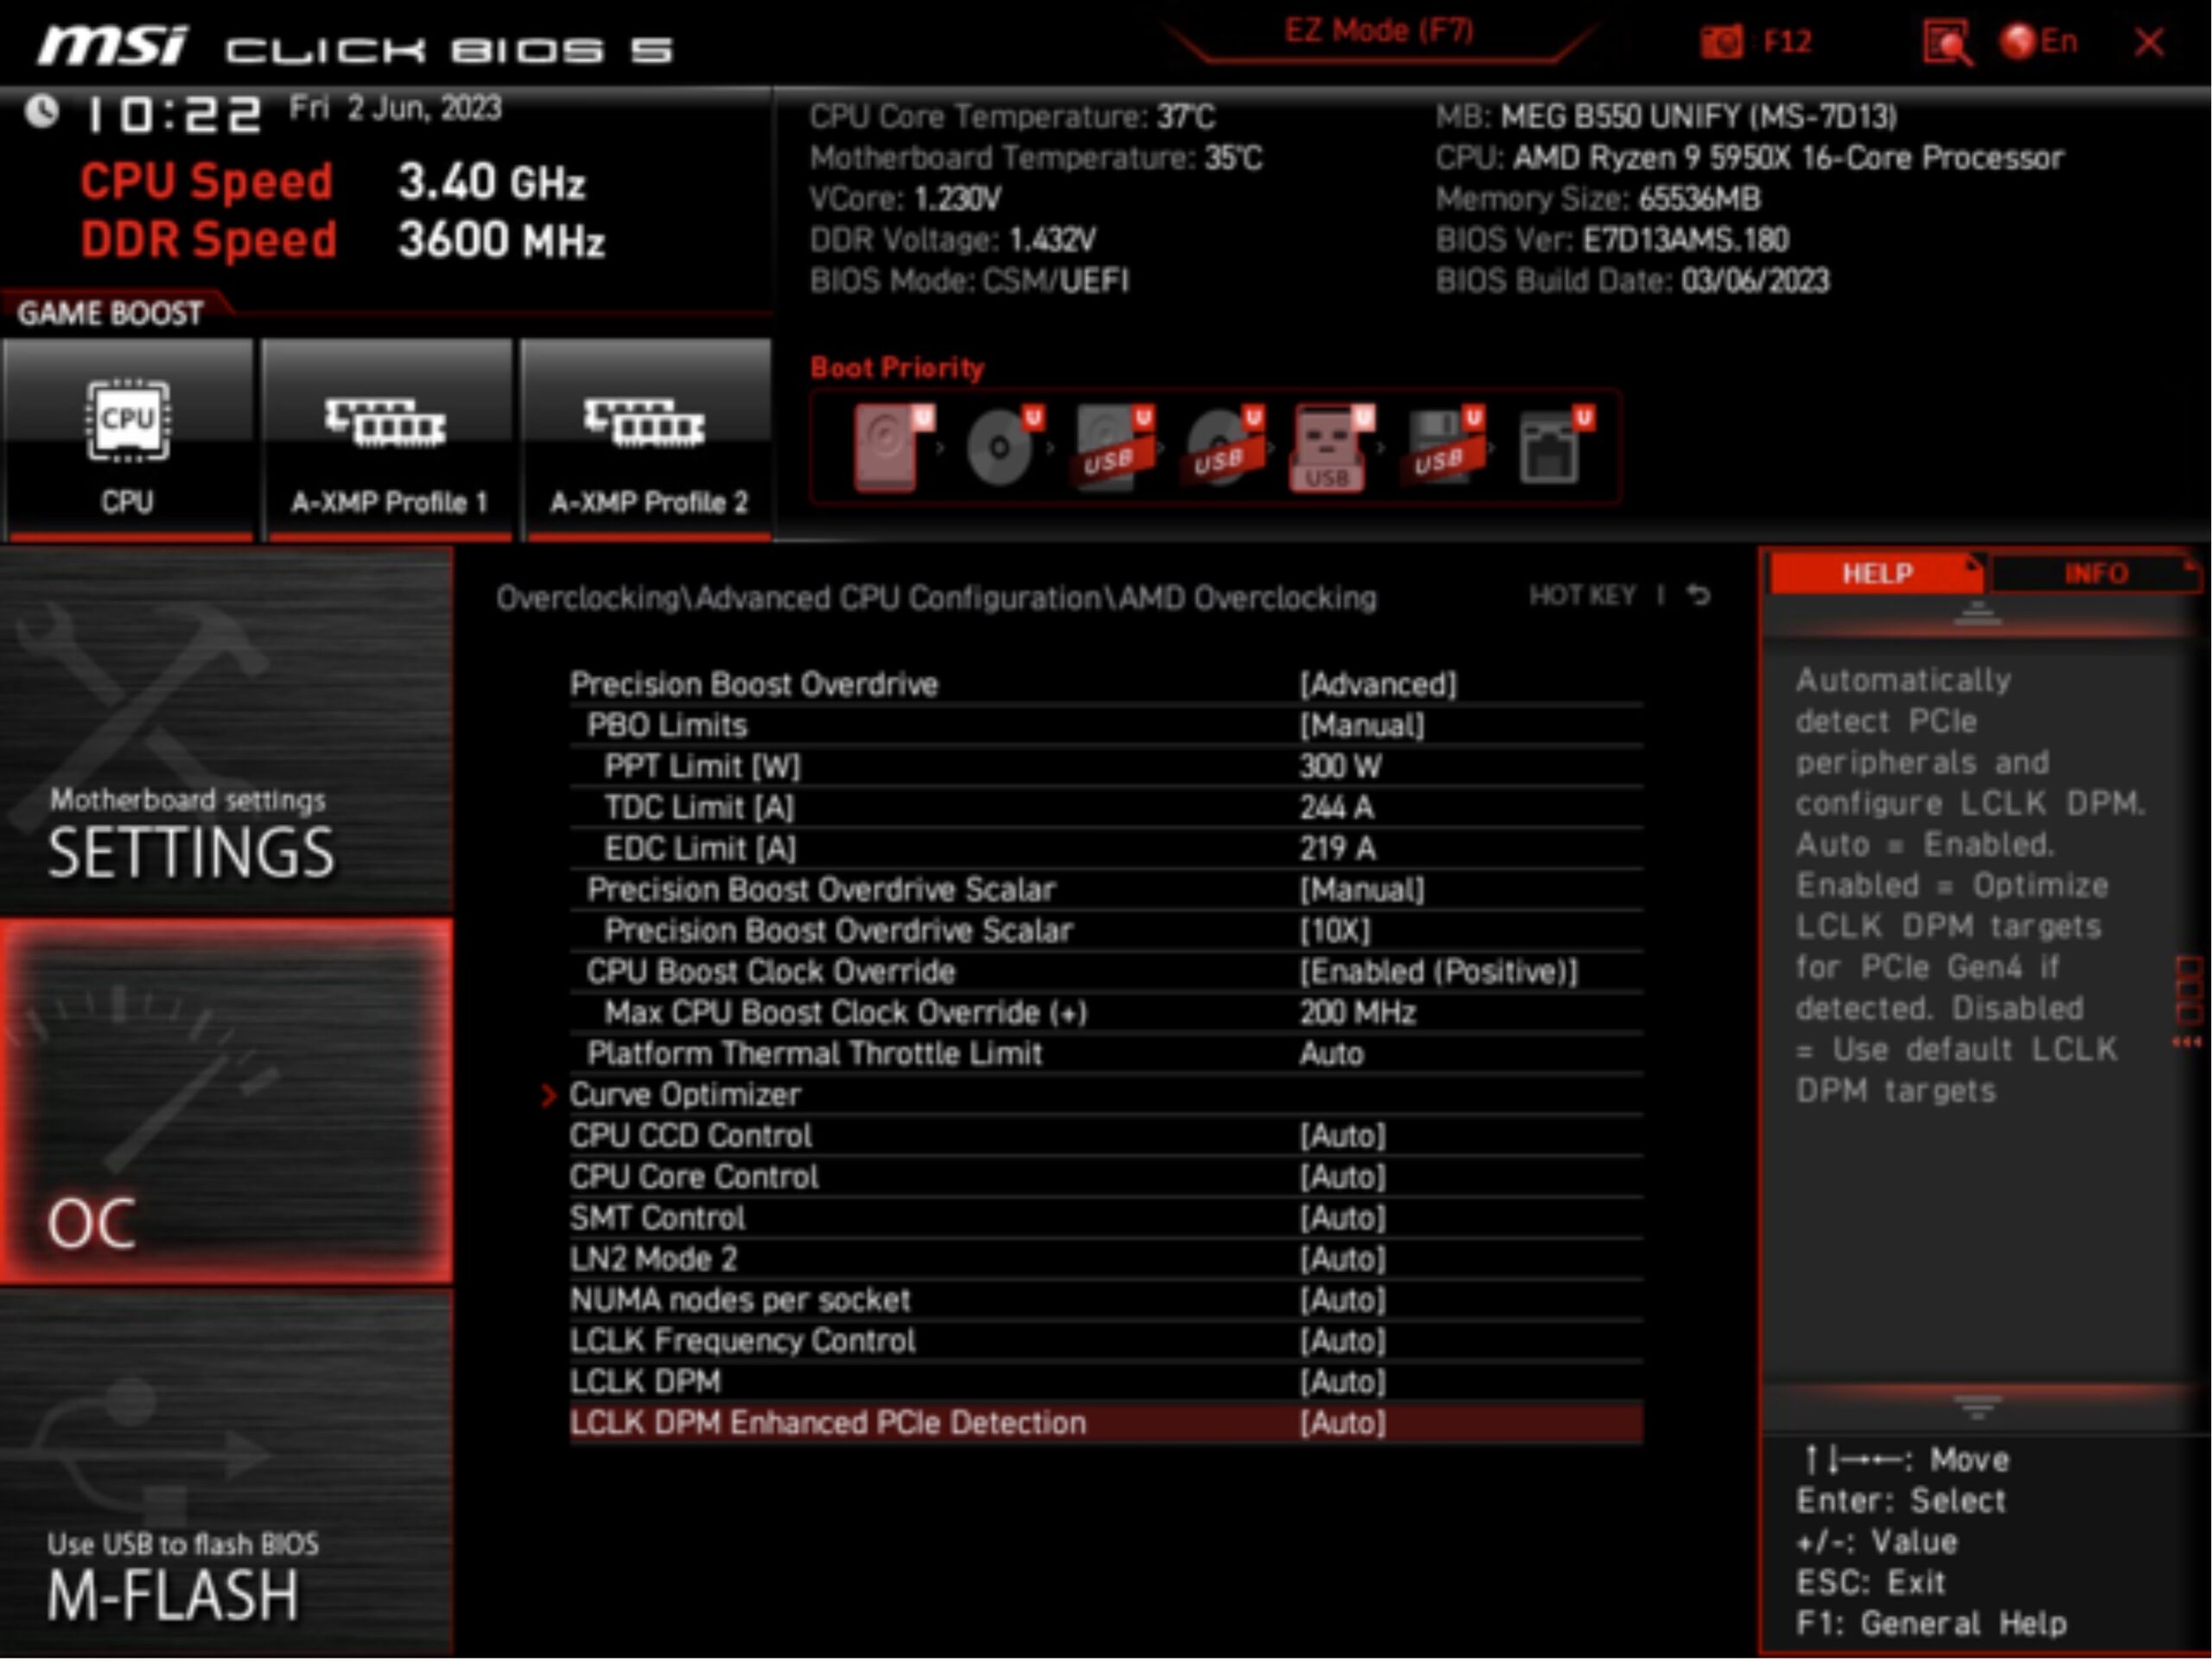Click the MSI logo
The height and width of the screenshot is (1662, 2212).
click(113, 45)
